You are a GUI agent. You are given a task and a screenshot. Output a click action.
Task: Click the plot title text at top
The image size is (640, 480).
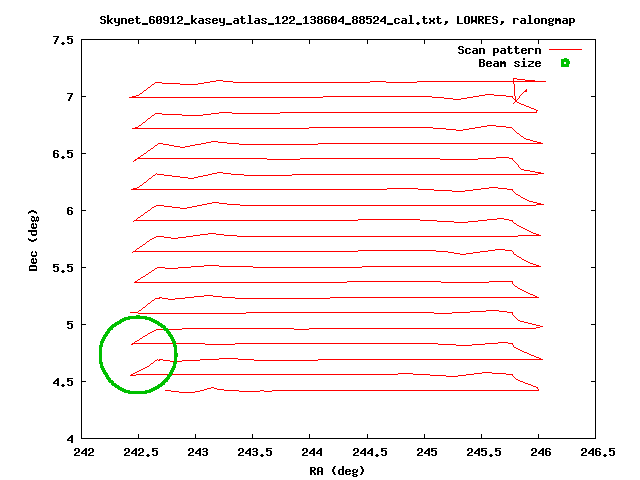[337, 20]
